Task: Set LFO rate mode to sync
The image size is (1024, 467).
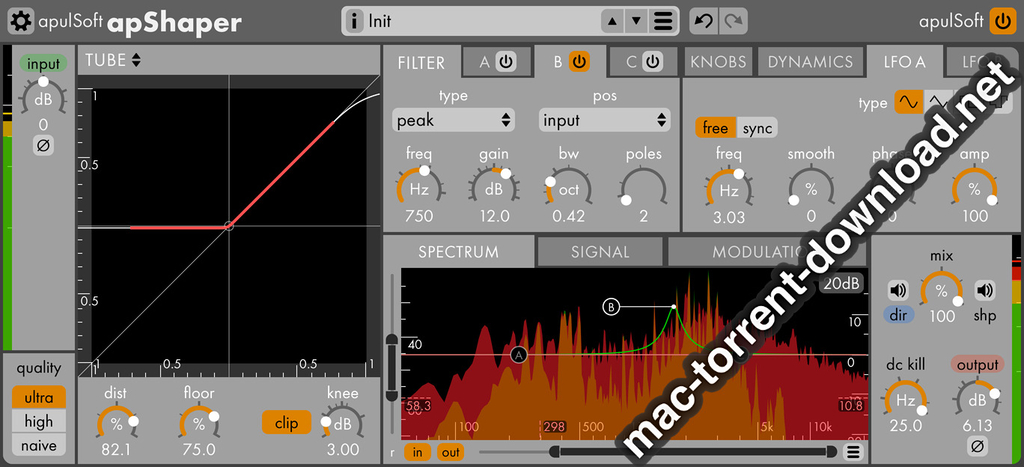Action: point(758,128)
